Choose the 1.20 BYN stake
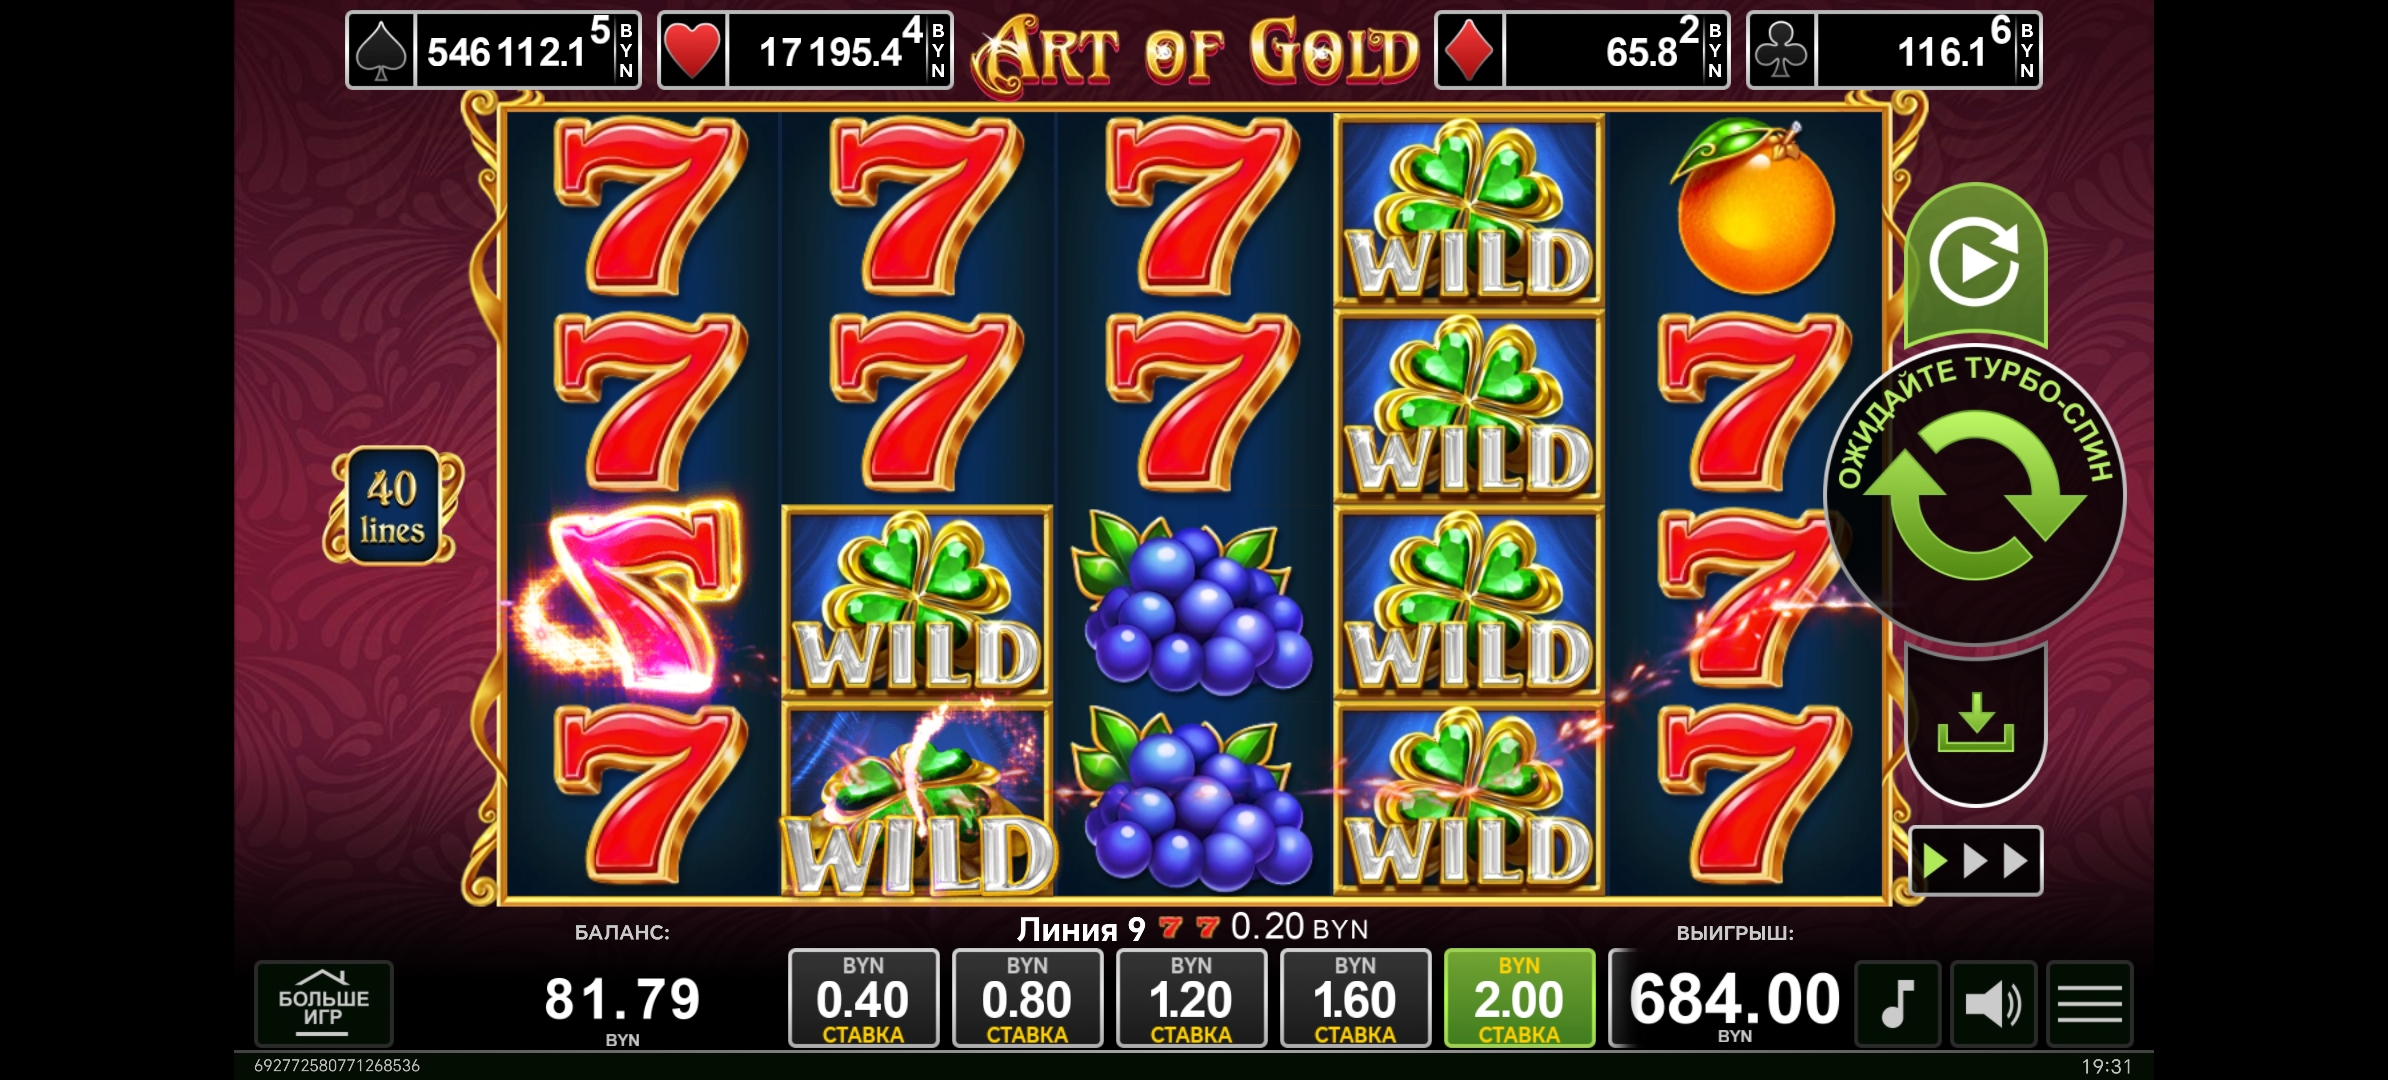The width and height of the screenshot is (2388, 1080). tap(1191, 998)
